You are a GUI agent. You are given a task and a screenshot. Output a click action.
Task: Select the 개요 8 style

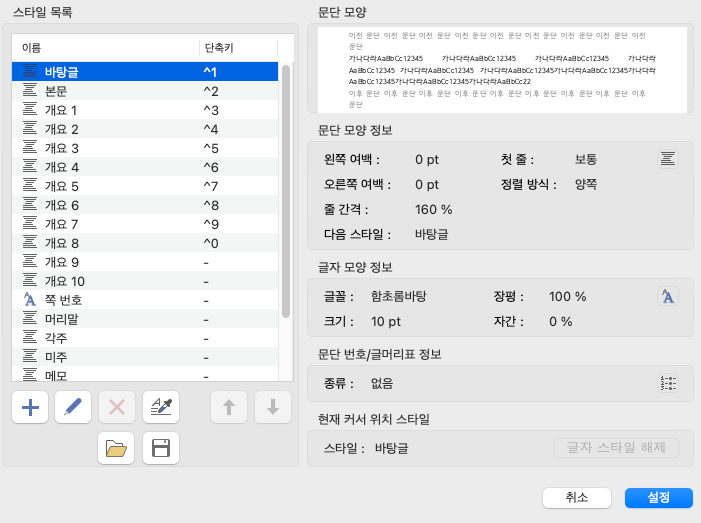145,243
